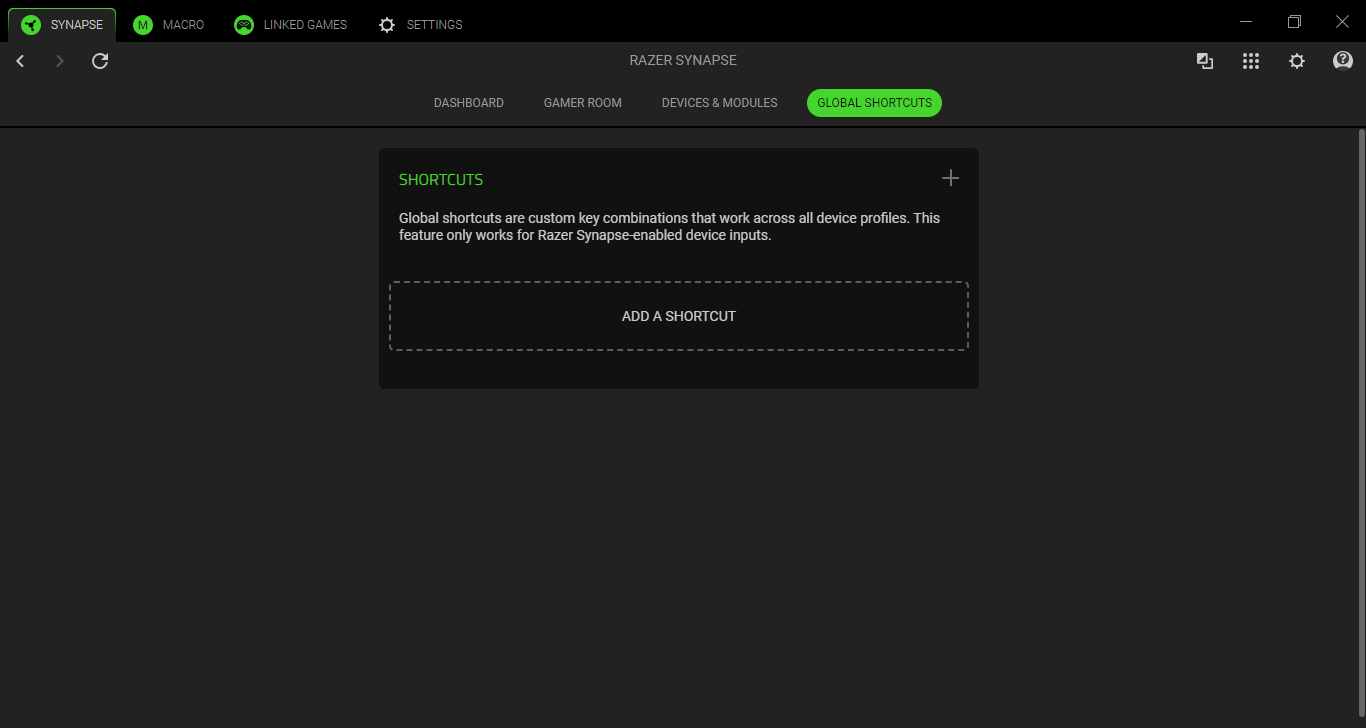Viewport: 1366px width, 728px height.
Task: Open the Linked Games tab
Action: 291,24
